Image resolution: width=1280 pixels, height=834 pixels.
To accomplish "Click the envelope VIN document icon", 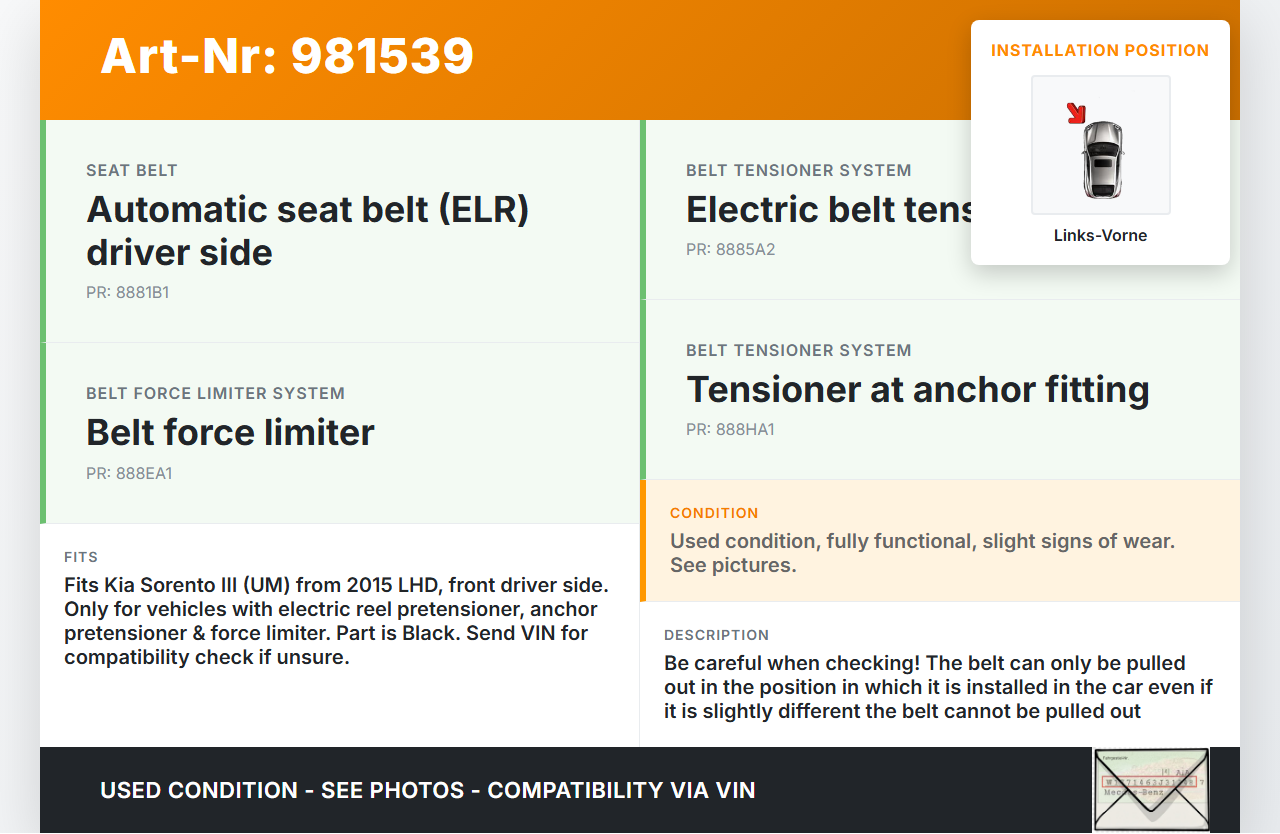I will [1150, 789].
